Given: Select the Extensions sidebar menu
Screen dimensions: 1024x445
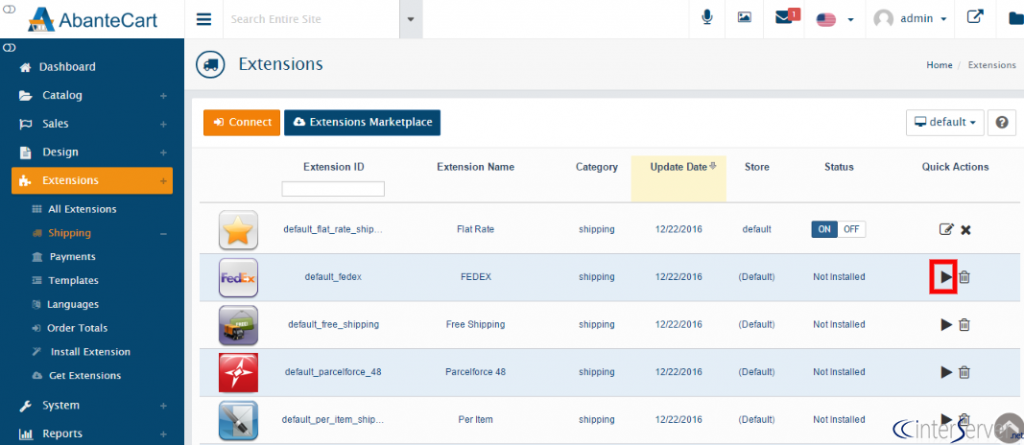Looking at the screenshot, I should pyautogui.click(x=91, y=180).
